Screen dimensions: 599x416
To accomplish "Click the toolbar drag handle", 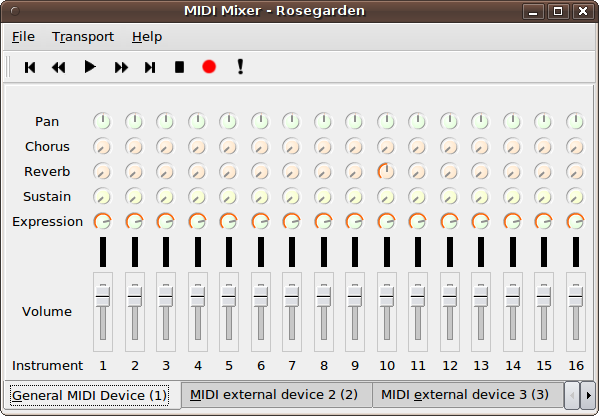I will tap(8, 67).
